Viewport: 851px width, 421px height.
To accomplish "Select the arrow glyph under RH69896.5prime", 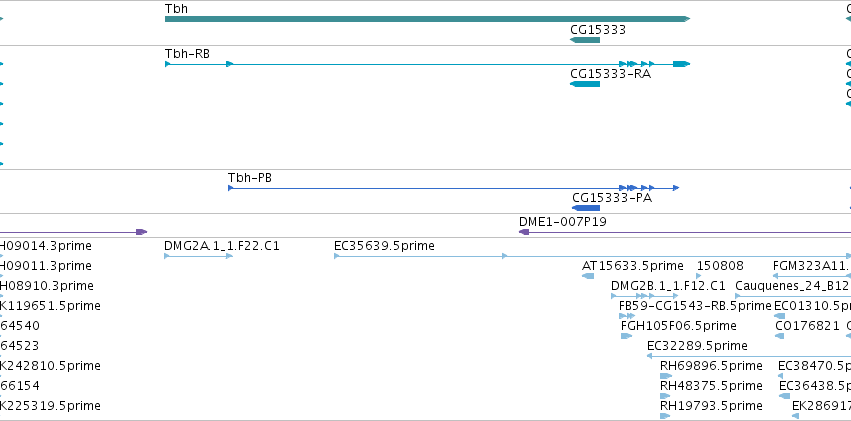I will [665, 376].
